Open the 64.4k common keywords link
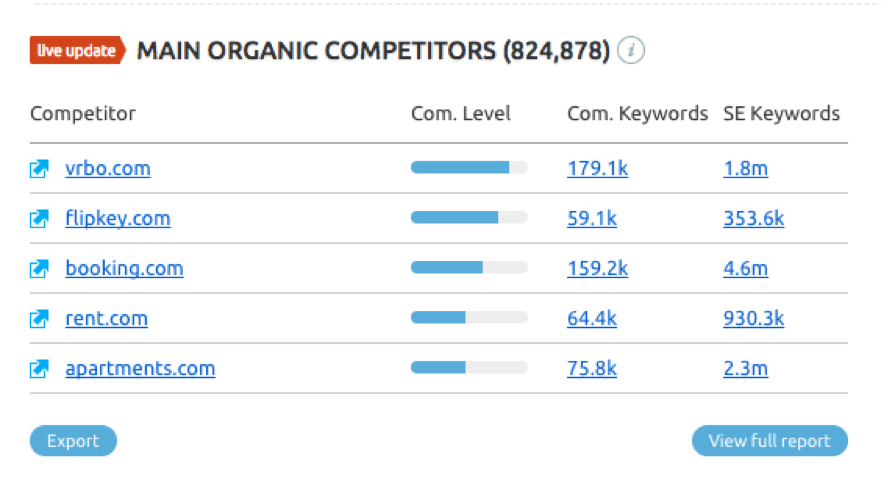The width and height of the screenshot is (881, 497). pyautogui.click(x=592, y=318)
